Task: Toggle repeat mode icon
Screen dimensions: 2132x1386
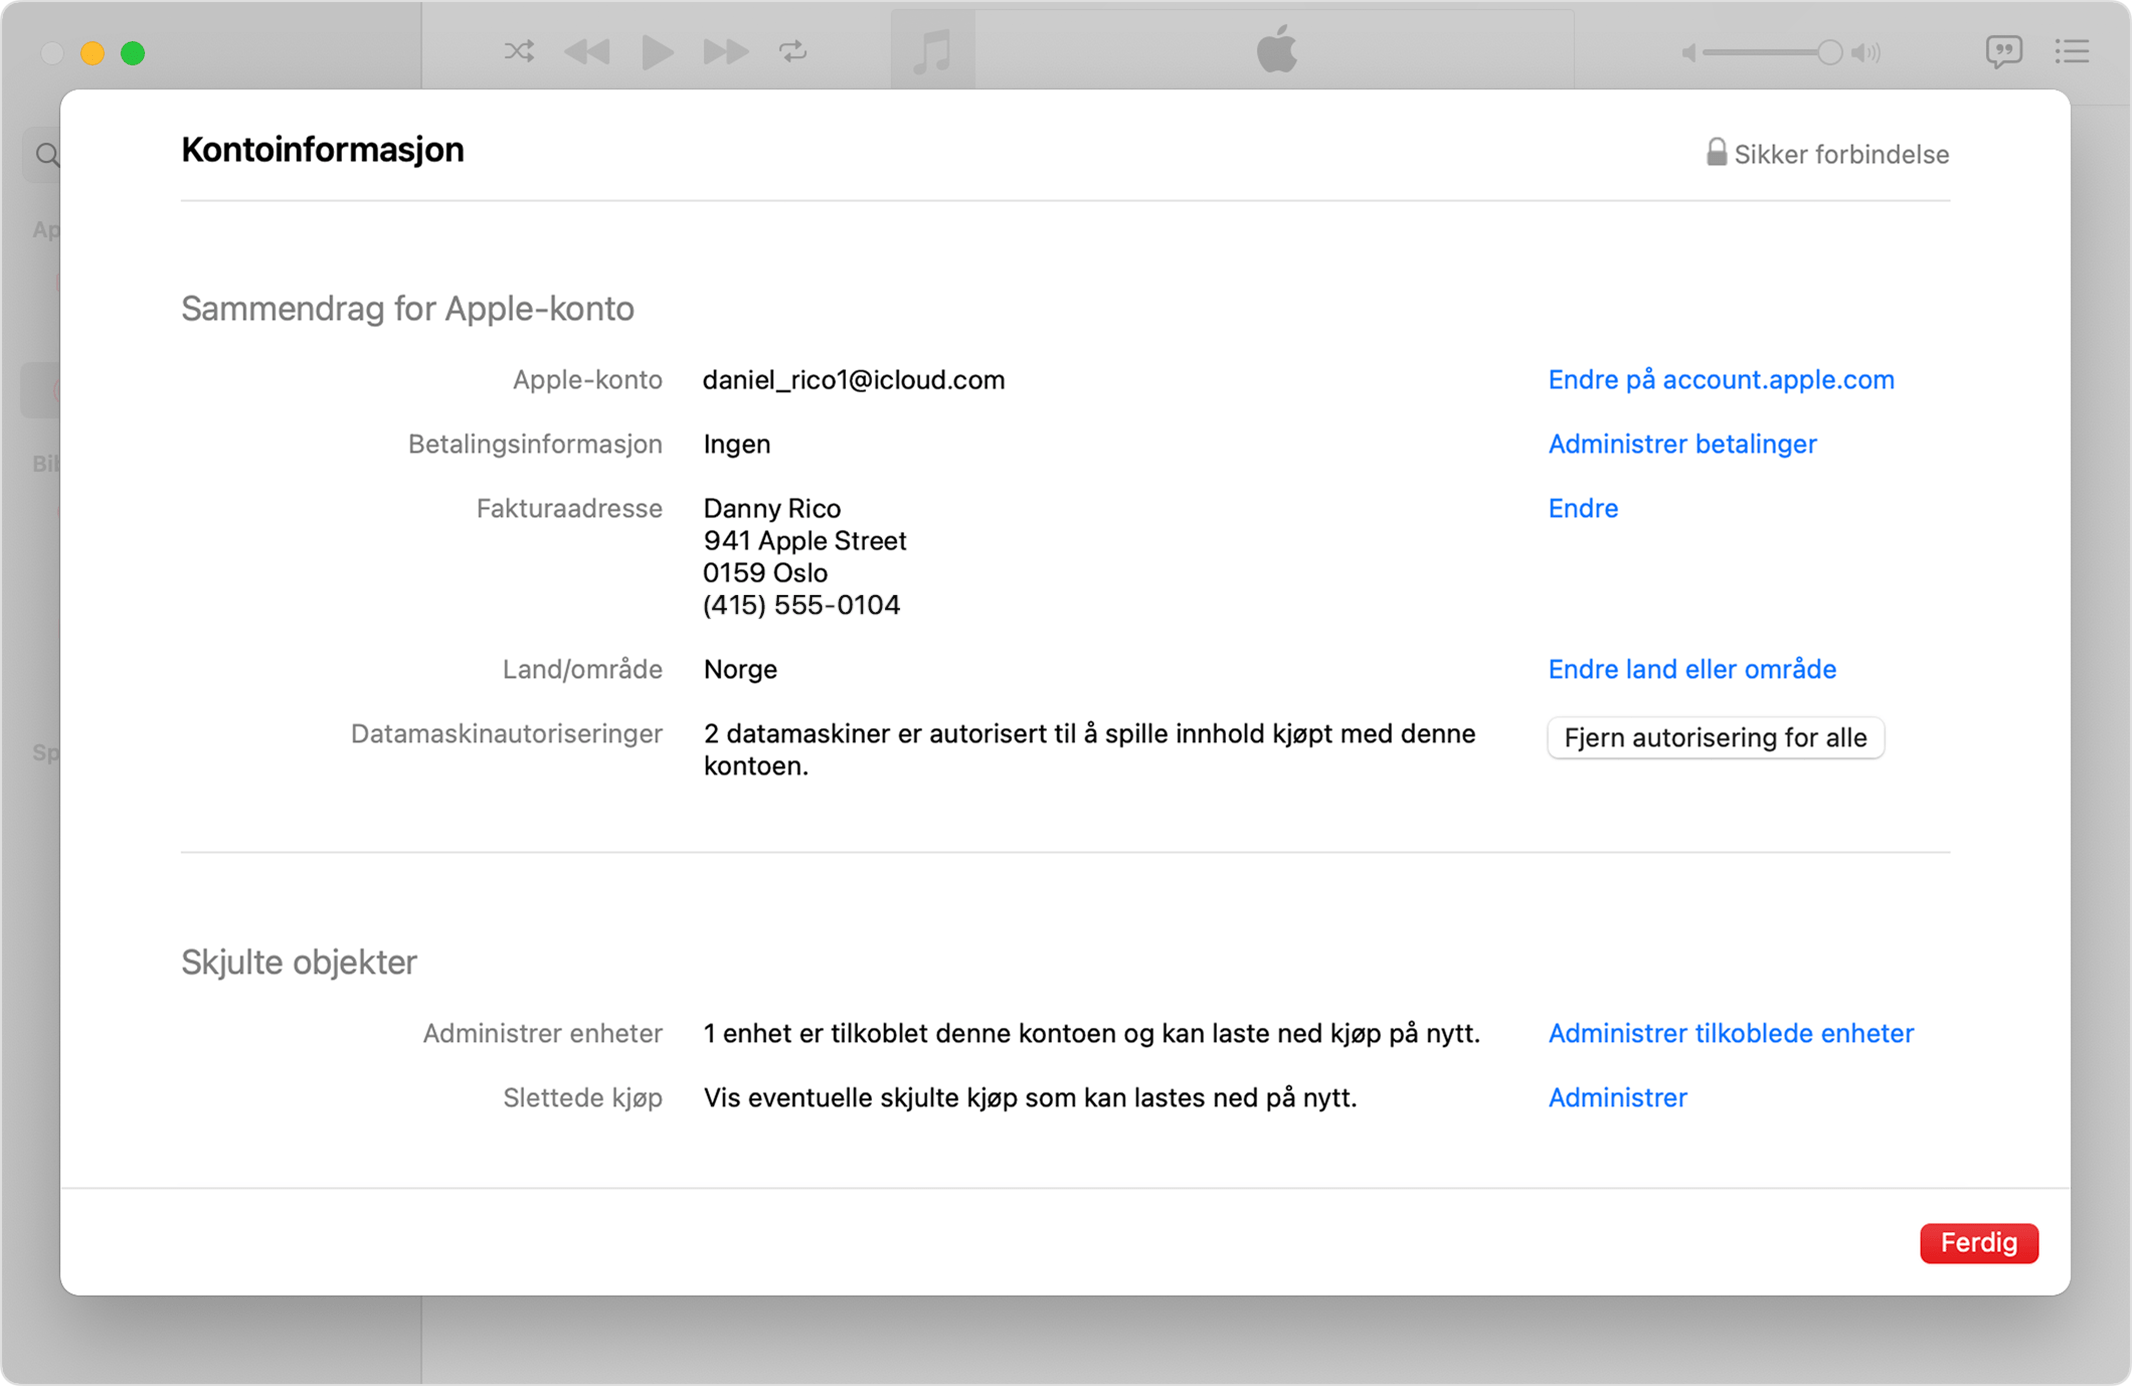Action: pyautogui.click(x=793, y=51)
